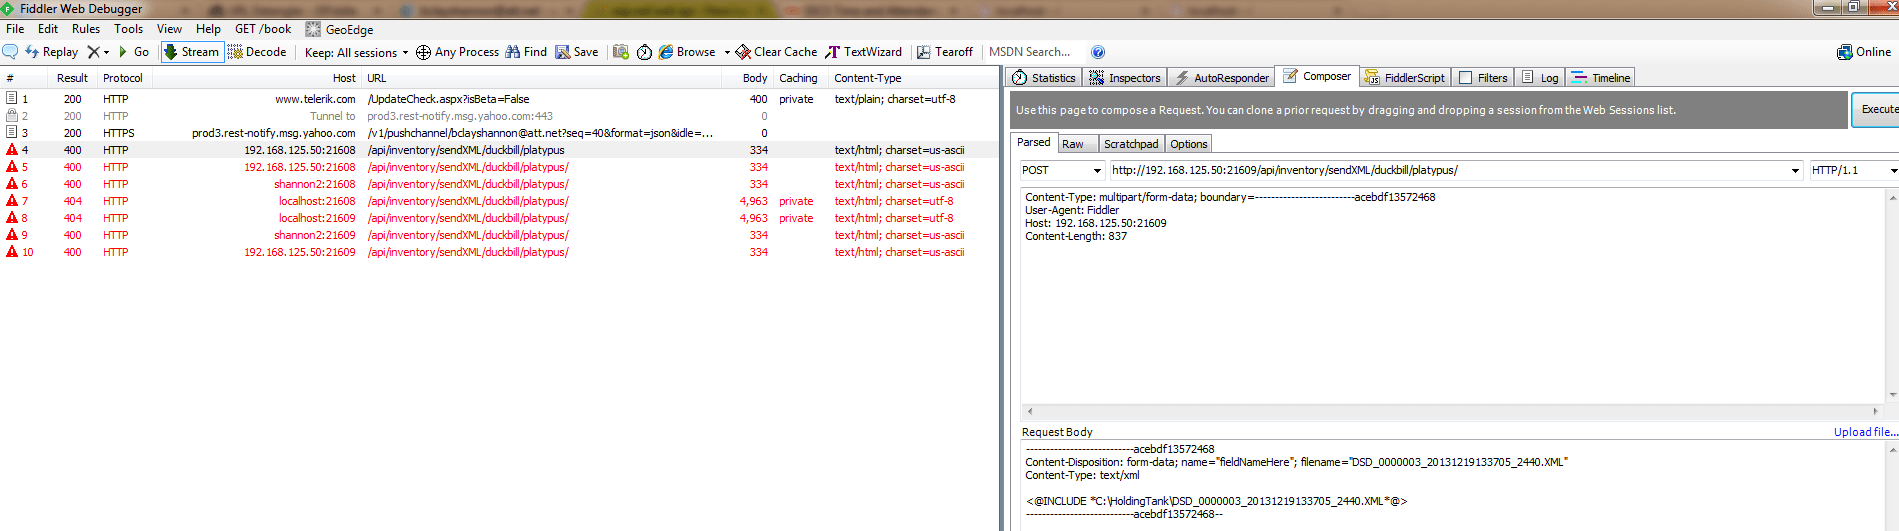Open the Edit menu

click(x=48, y=29)
